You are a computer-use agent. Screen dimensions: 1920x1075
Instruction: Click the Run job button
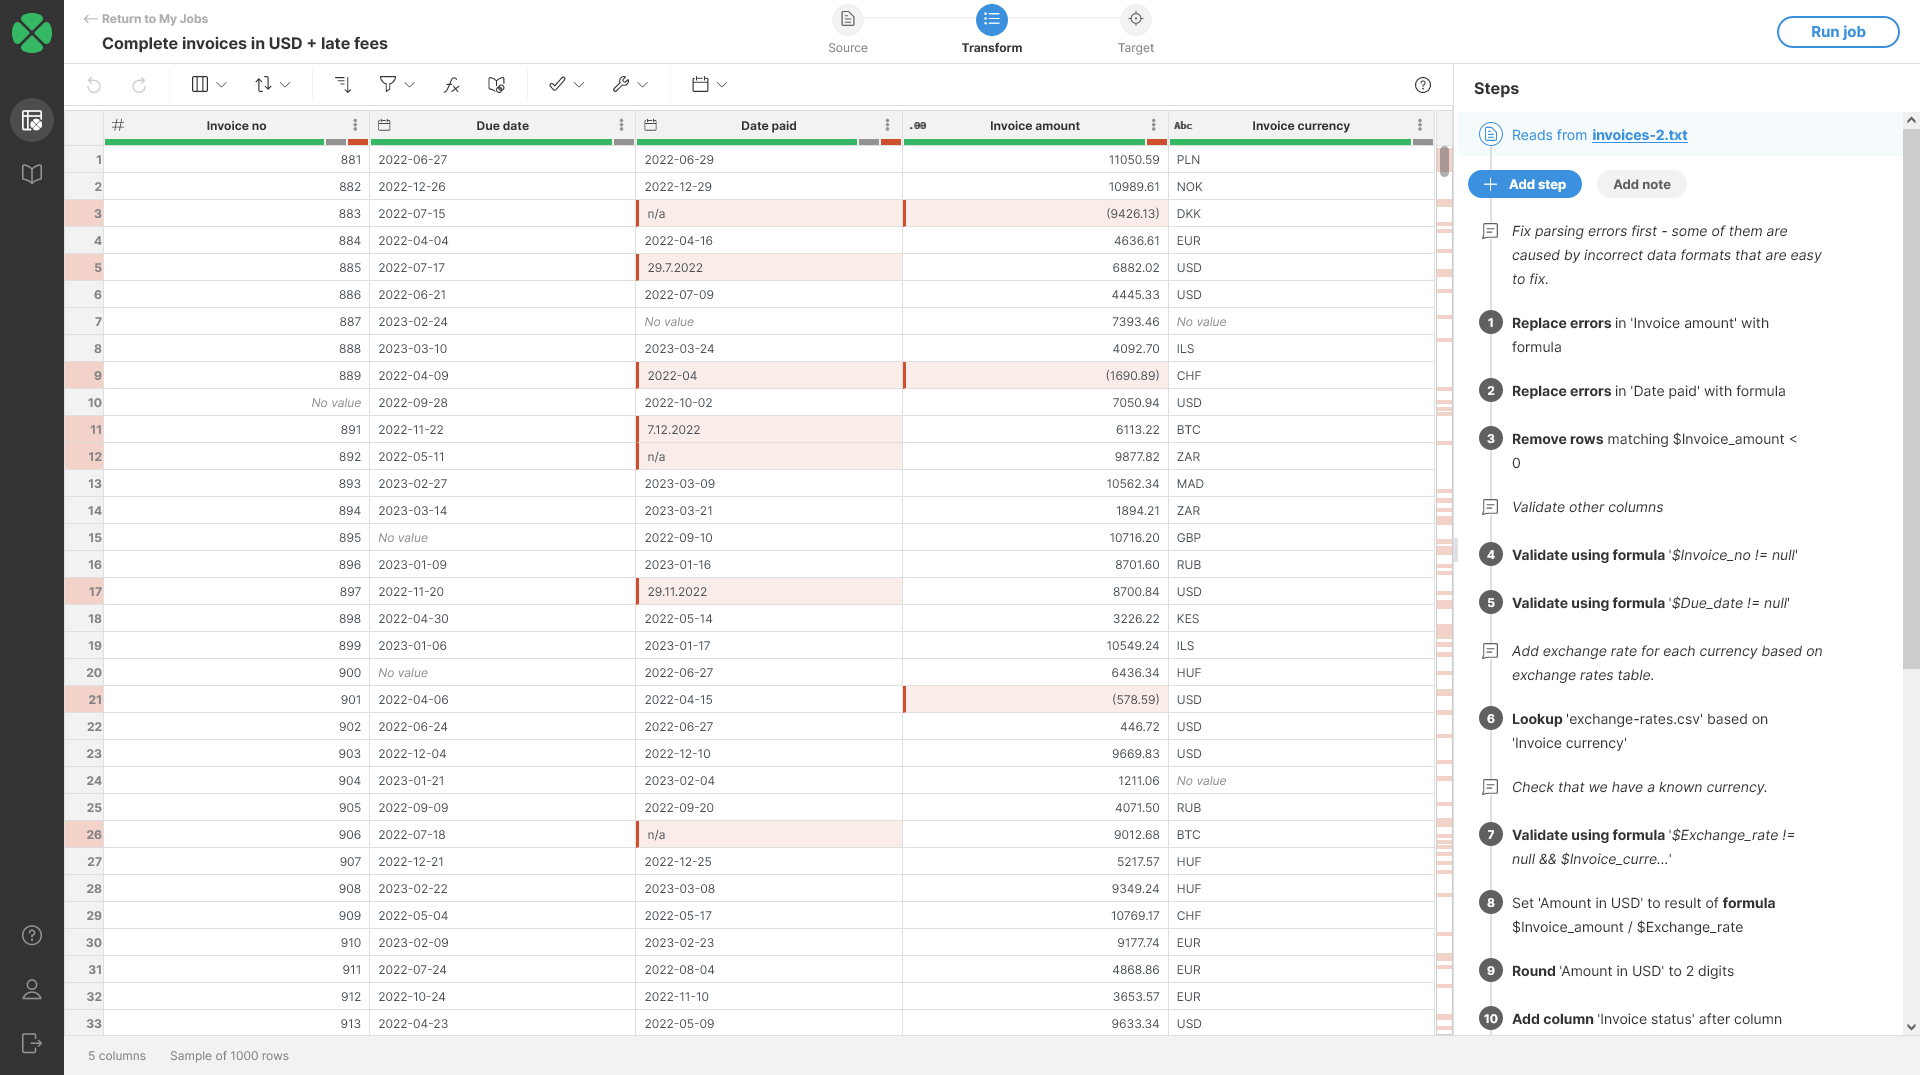[1837, 32]
